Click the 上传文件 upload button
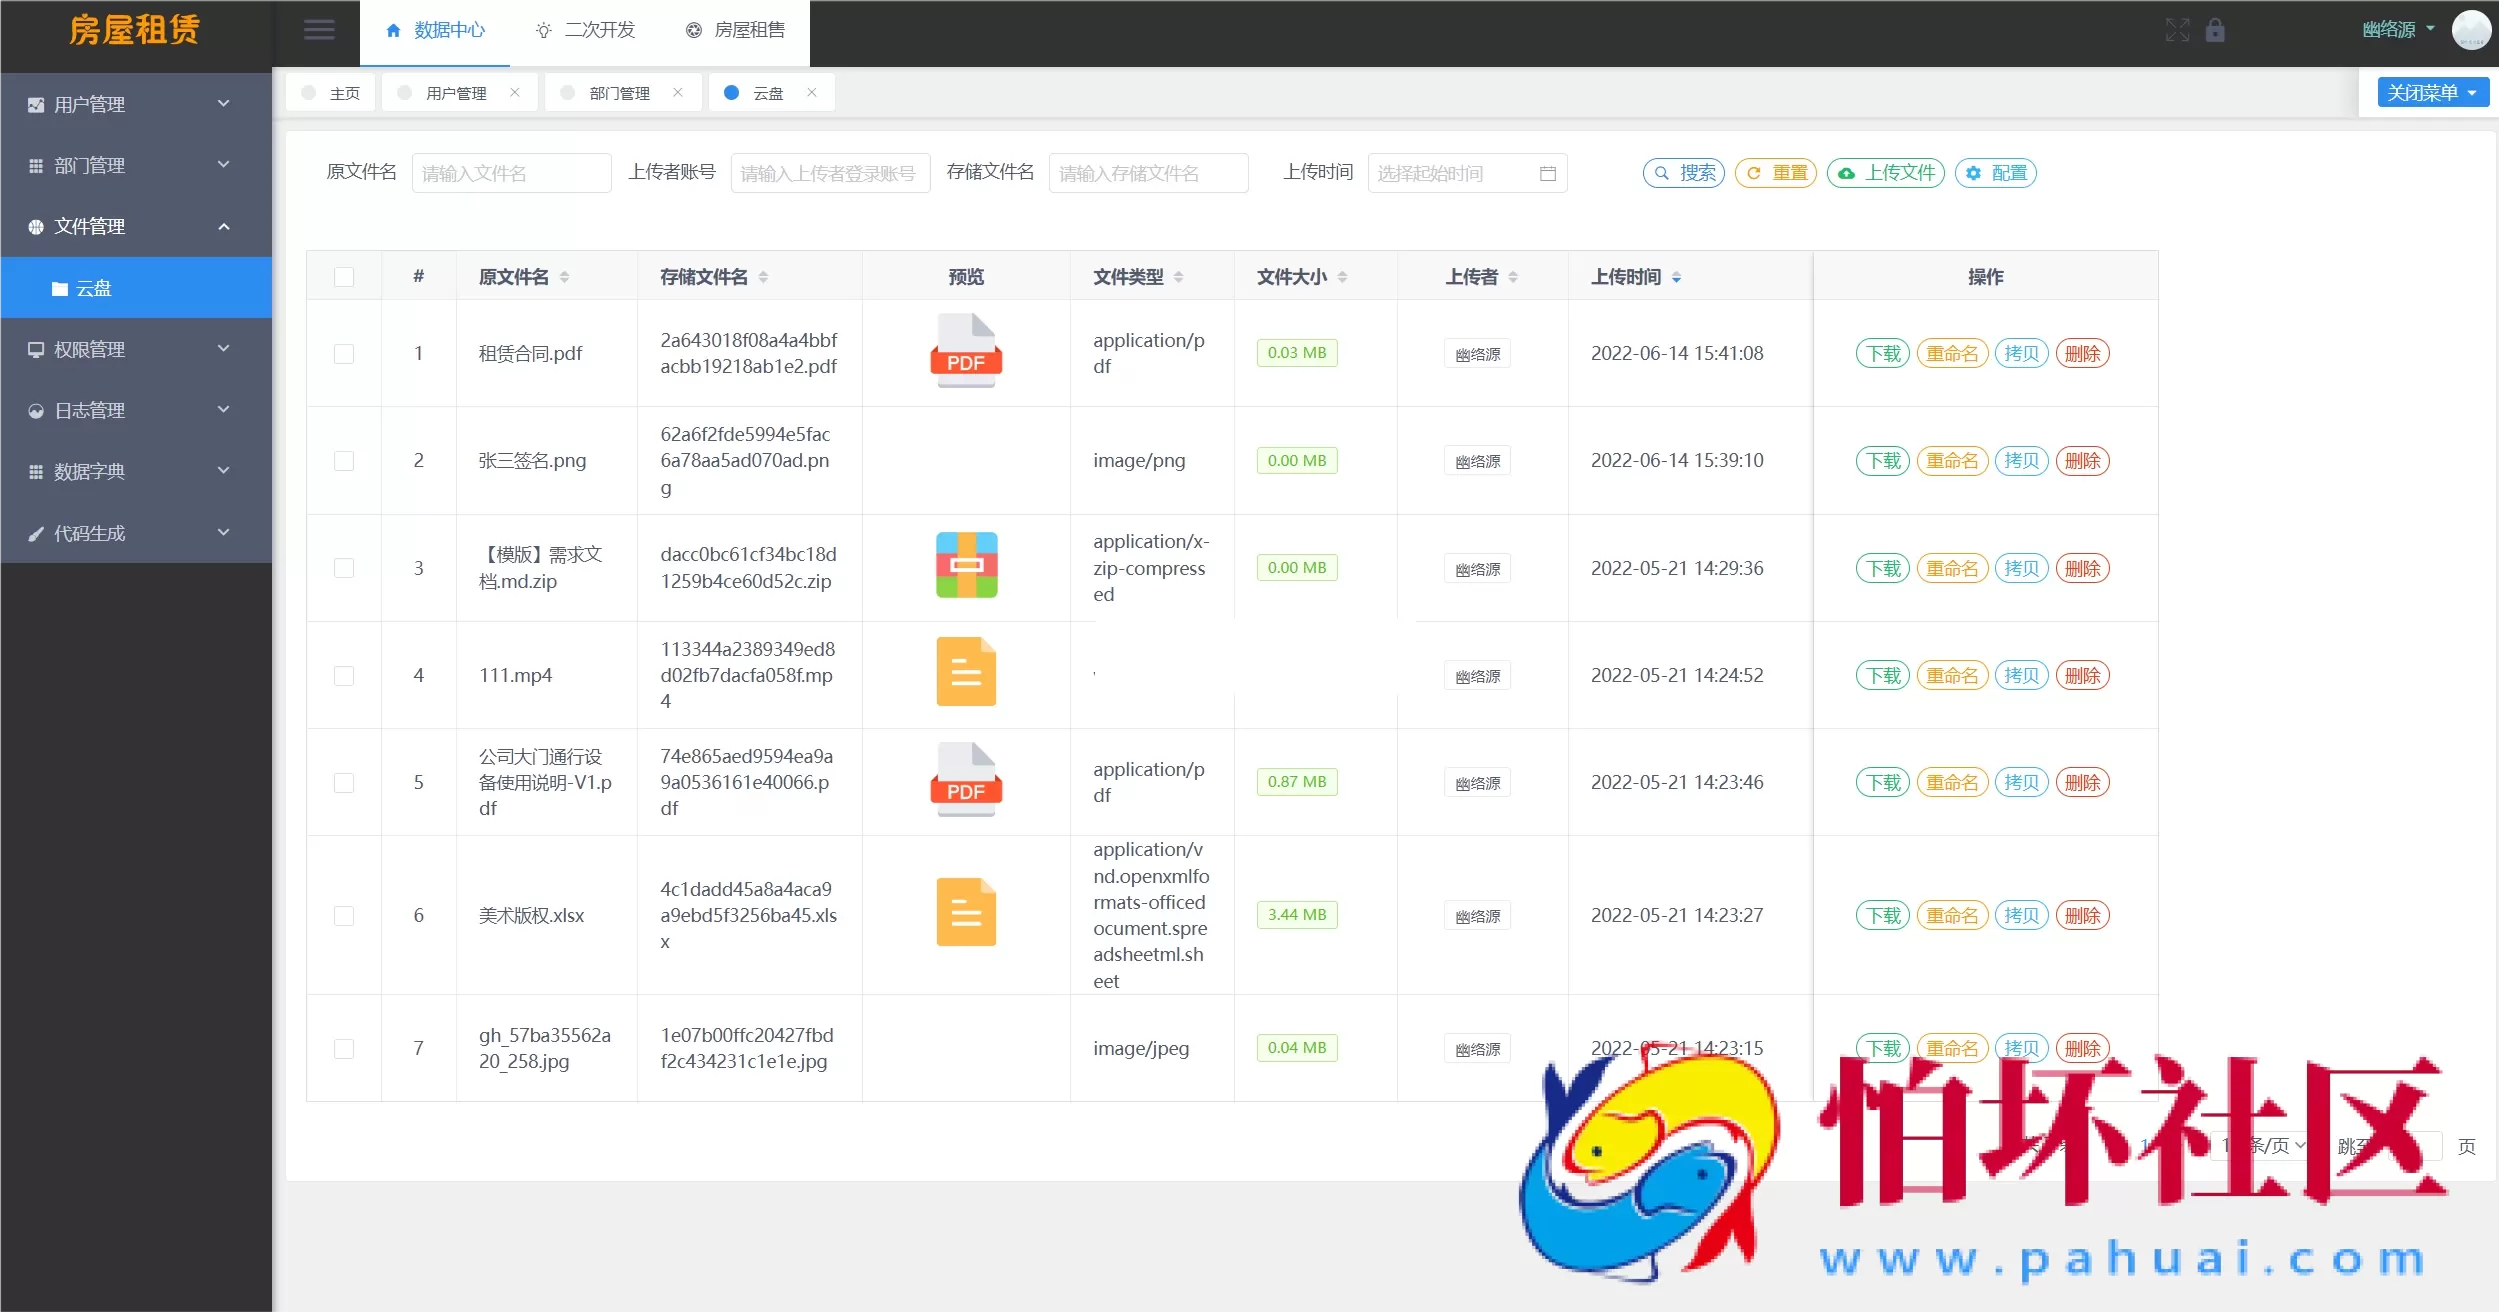This screenshot has width=2499, height=1312. click(x=1884, y=172)
